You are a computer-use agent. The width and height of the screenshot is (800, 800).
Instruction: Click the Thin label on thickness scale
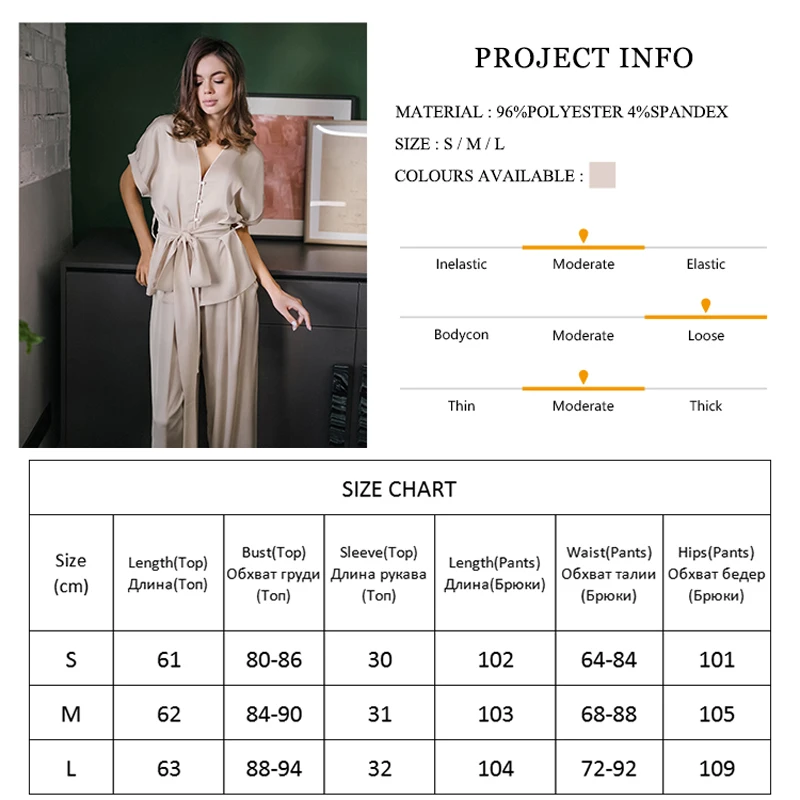pos(461,406)
